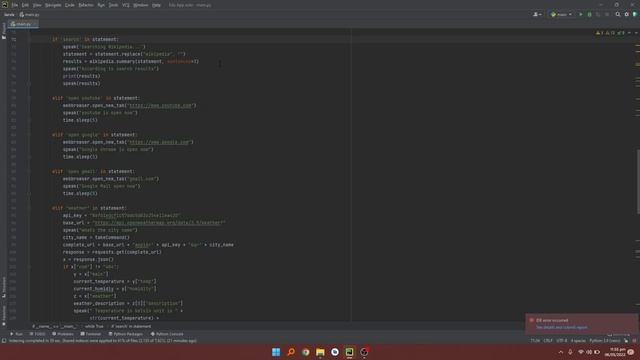Open the Python Packages tool window tab
This screenshot has height=360, width=640.
coord(125,334)
